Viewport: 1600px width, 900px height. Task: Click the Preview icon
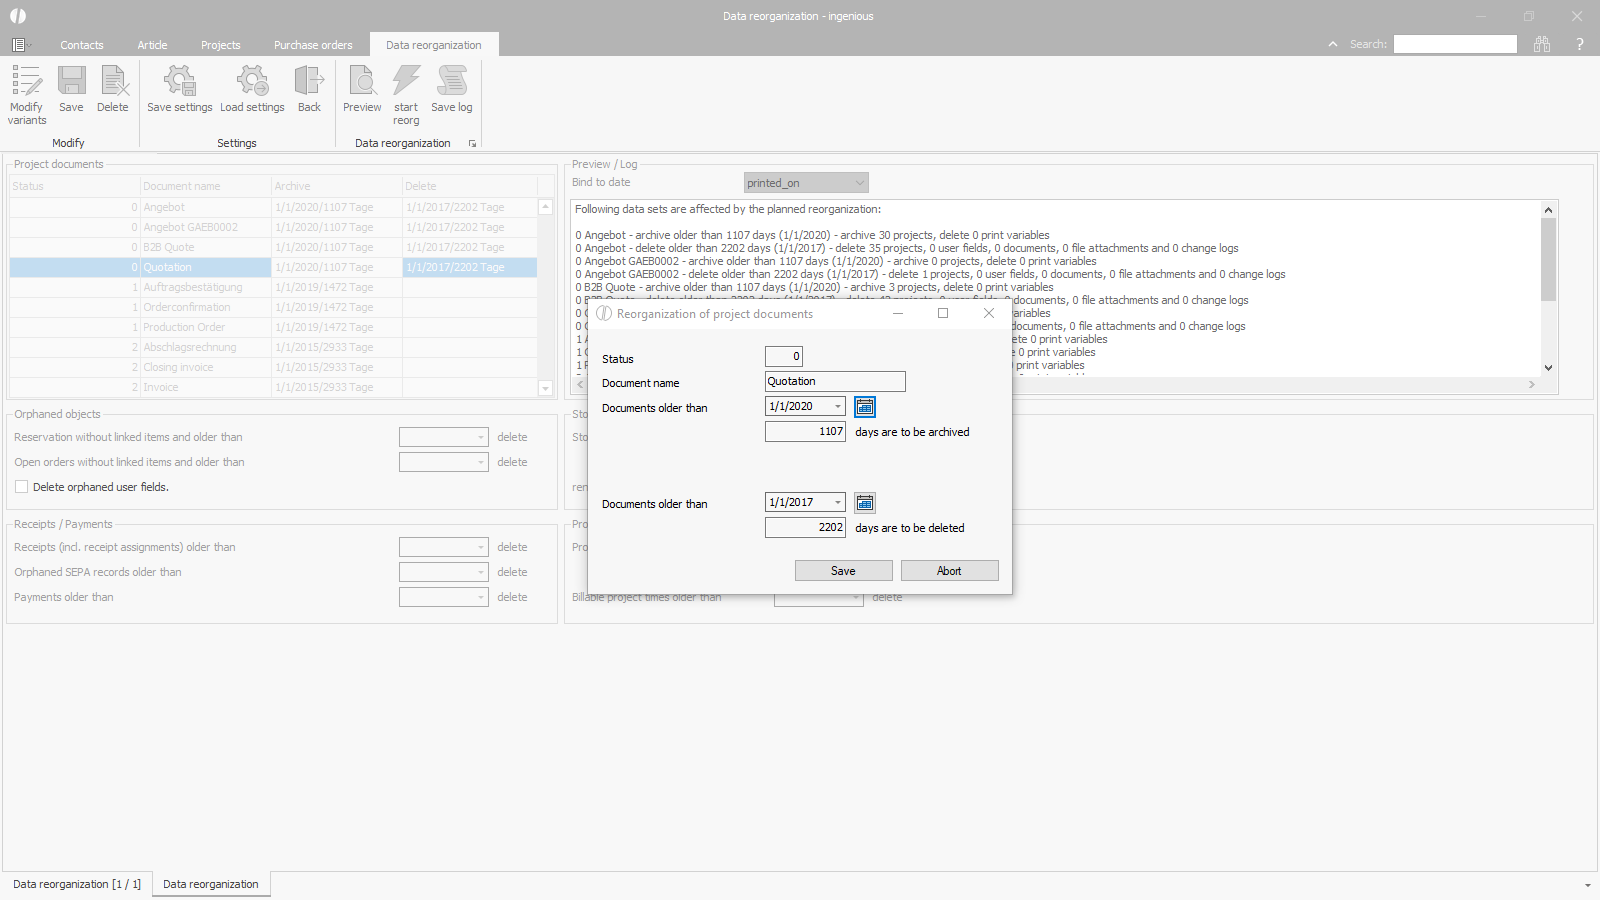coord(362,82)
